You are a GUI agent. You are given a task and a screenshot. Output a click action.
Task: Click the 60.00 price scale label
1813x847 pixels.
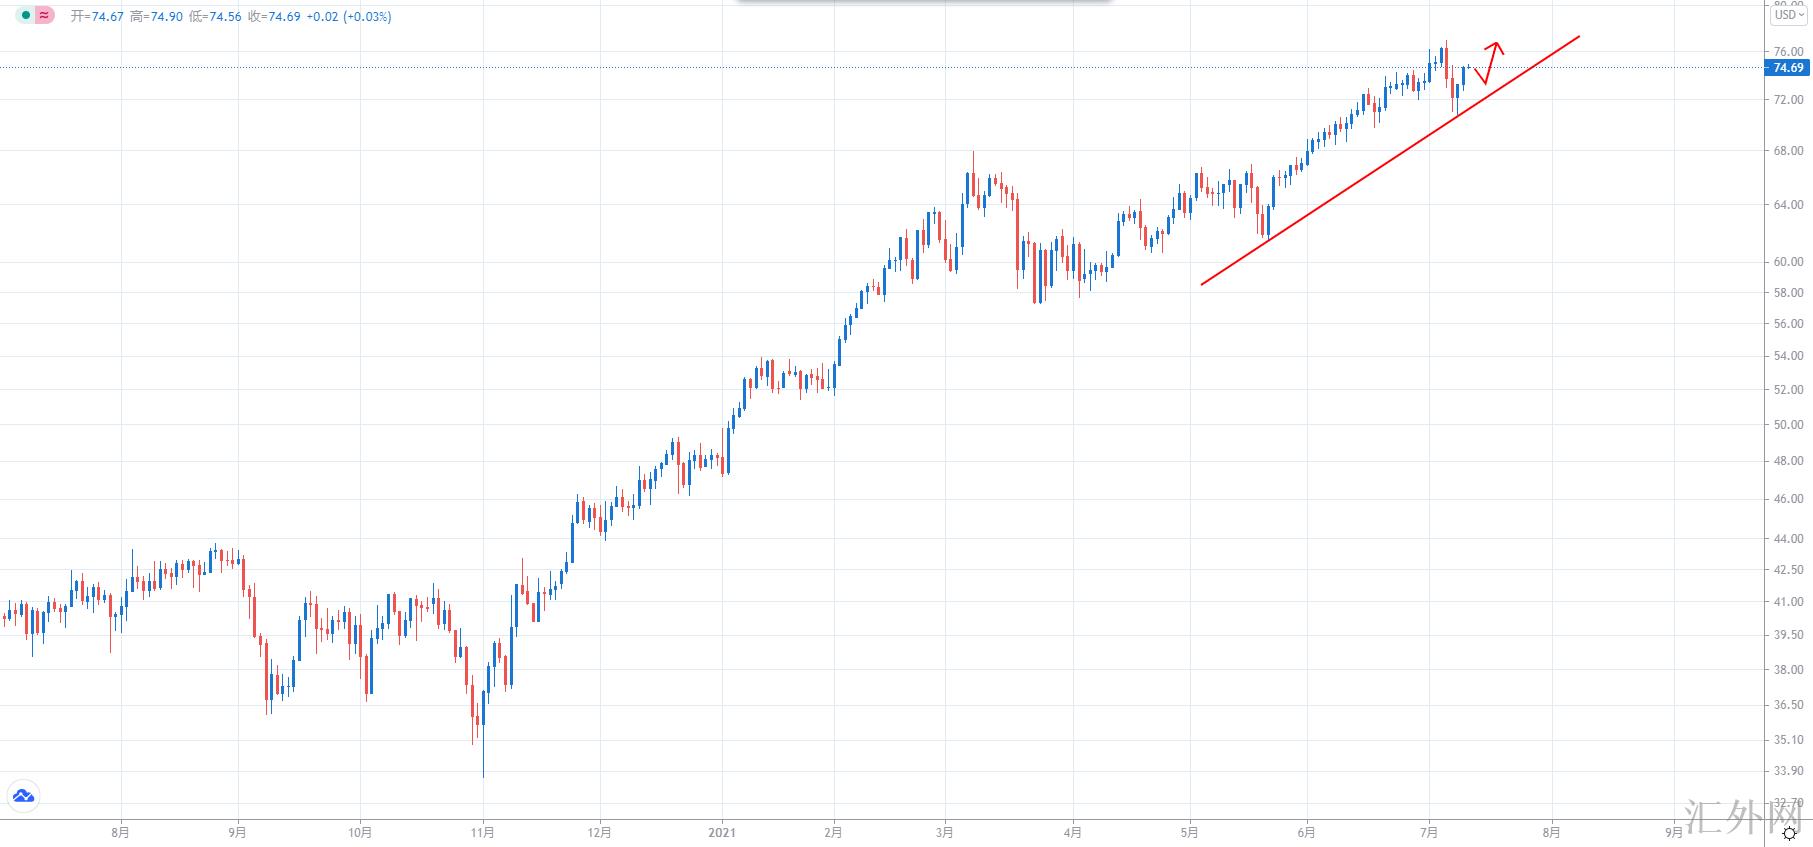tap(1788, 262)
